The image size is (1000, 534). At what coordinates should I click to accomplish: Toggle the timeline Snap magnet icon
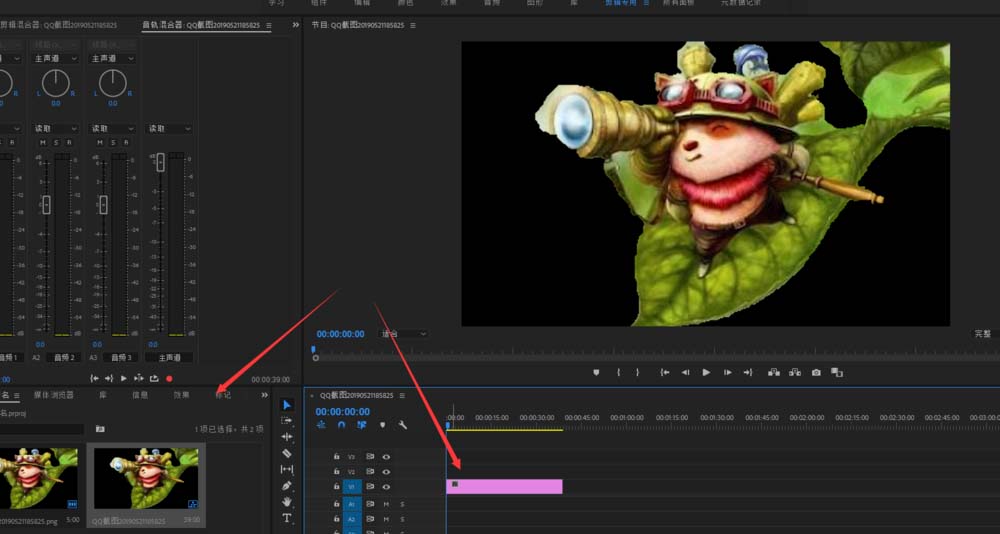[x=341, y=425]
